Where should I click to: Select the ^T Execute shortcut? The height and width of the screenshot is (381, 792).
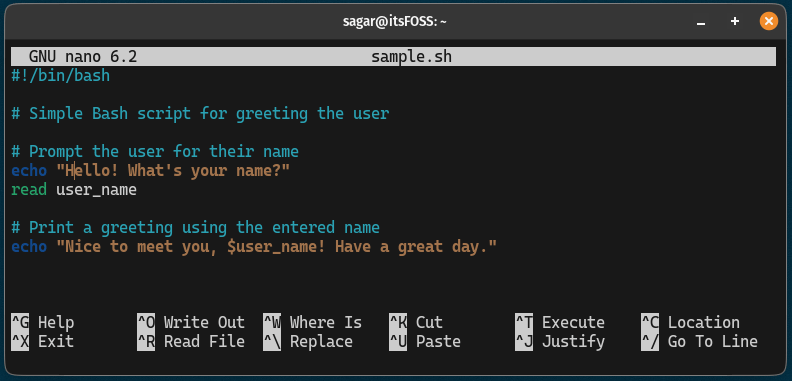(560, 322)
